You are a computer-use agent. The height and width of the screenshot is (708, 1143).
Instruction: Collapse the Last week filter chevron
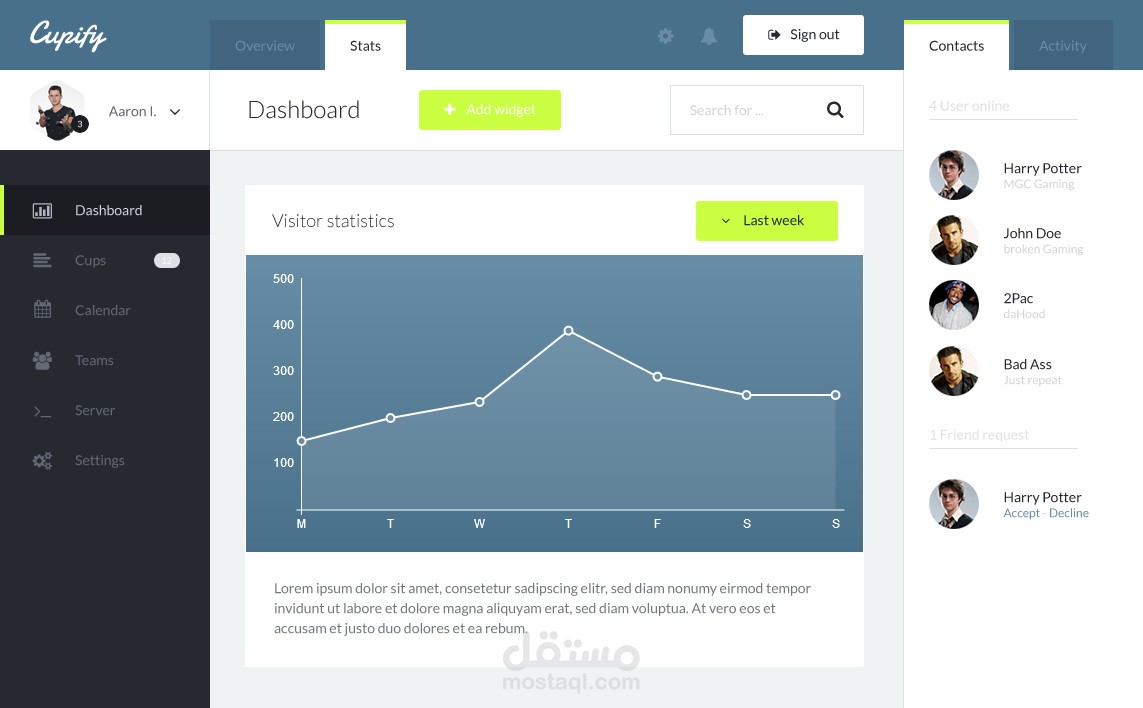coord(725,221)
